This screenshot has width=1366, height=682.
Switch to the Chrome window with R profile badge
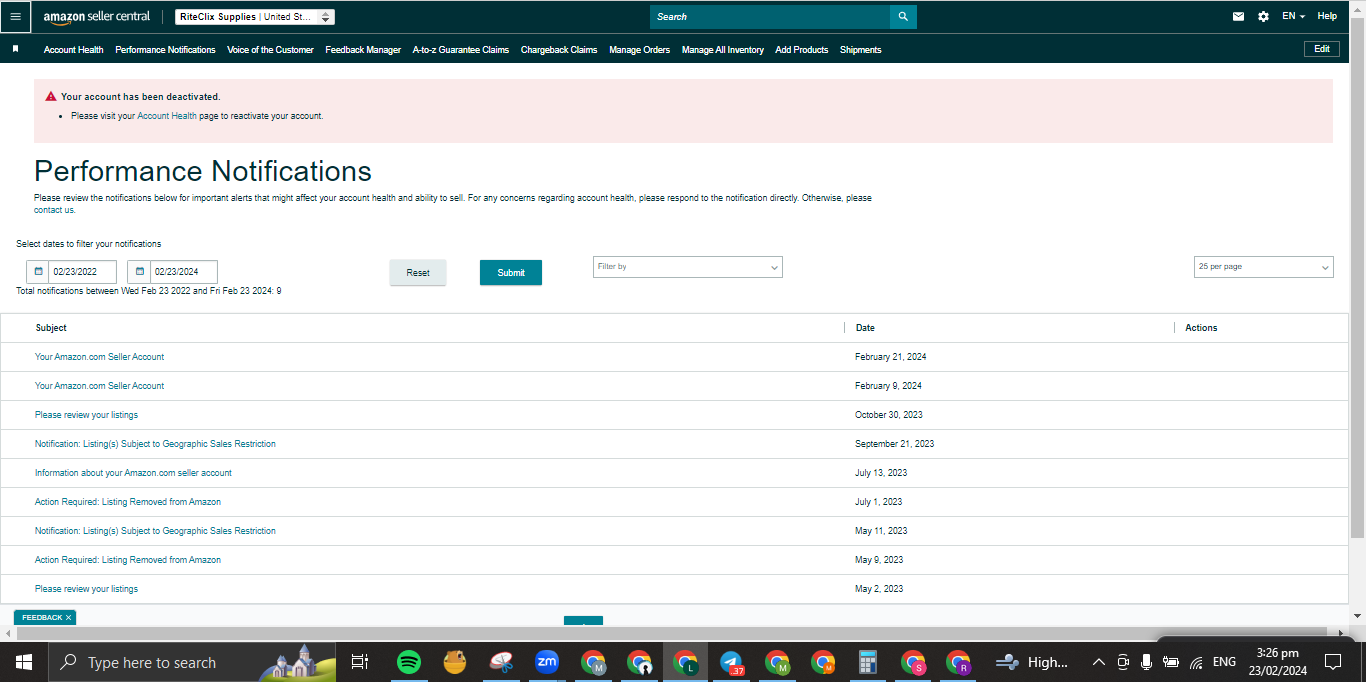coord(959,662)
